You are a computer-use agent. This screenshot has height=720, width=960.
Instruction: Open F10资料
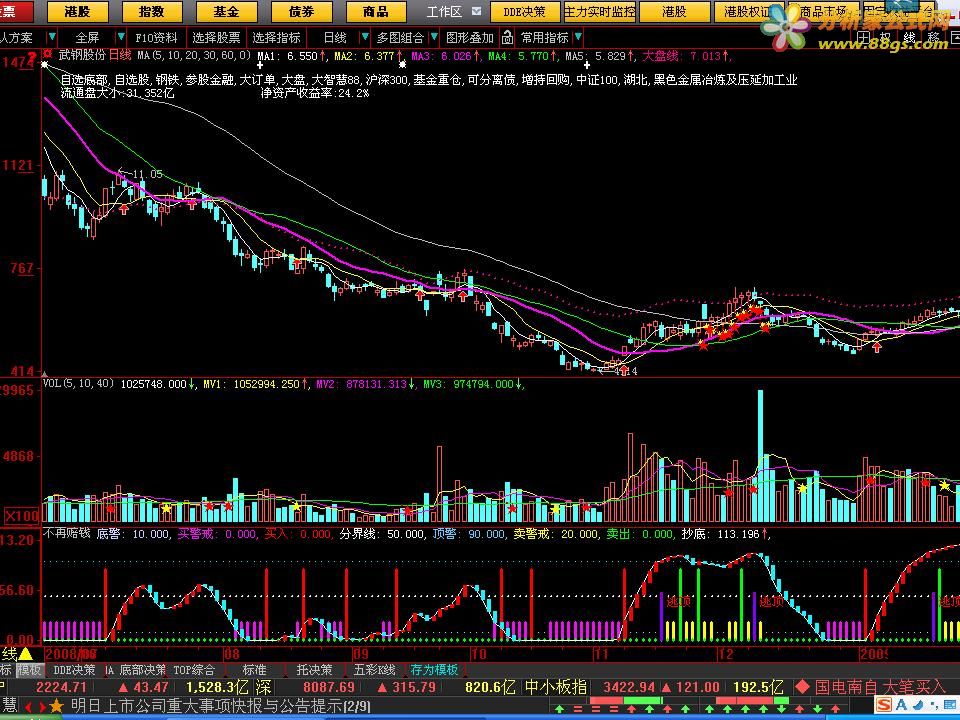[x=156, y=37]
